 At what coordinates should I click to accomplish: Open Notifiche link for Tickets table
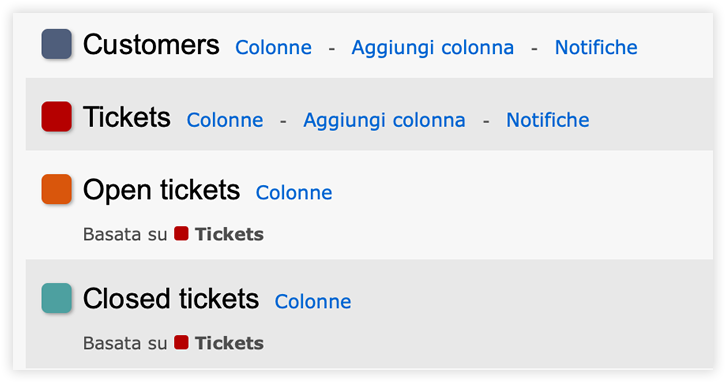[548, 120]
